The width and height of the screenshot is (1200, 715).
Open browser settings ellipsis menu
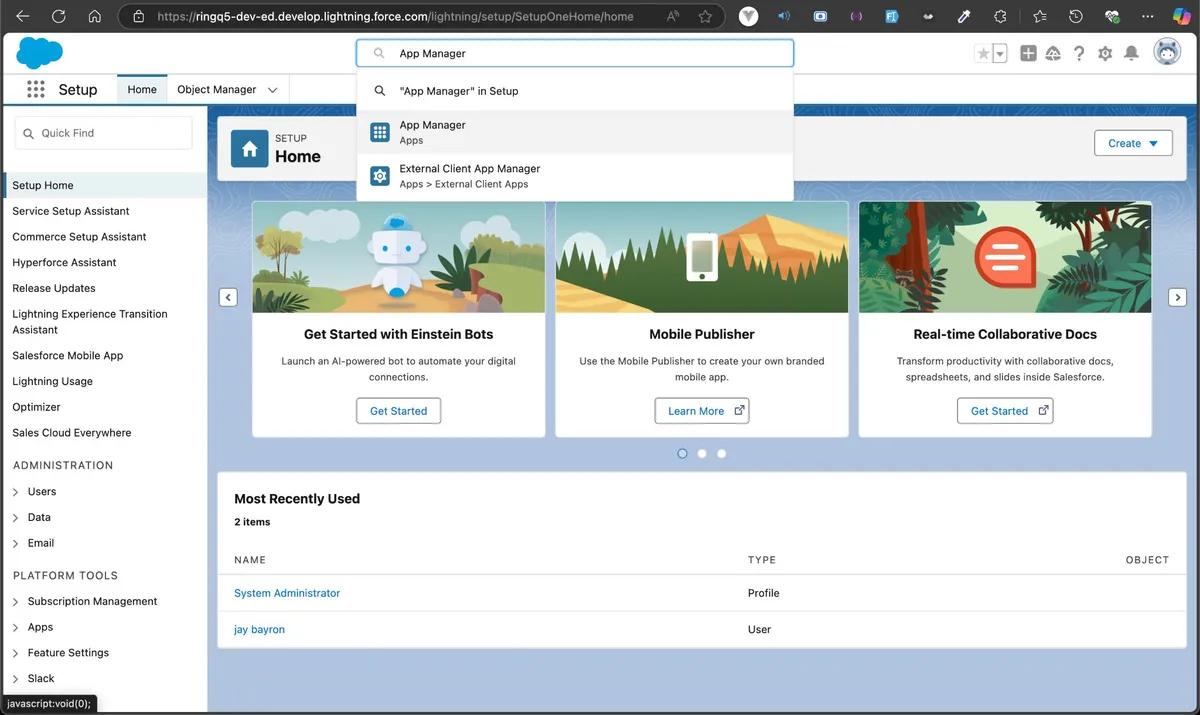(1147, 16)
